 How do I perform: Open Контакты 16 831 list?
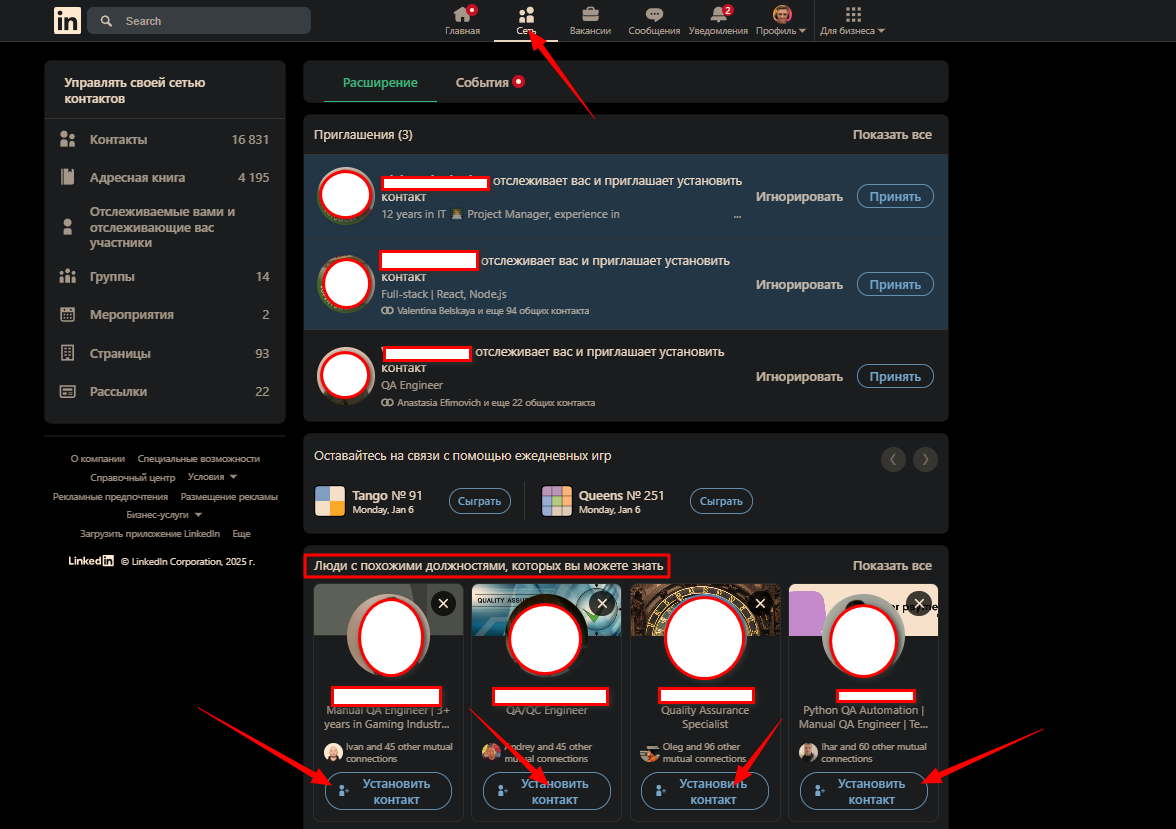(165, 140)
